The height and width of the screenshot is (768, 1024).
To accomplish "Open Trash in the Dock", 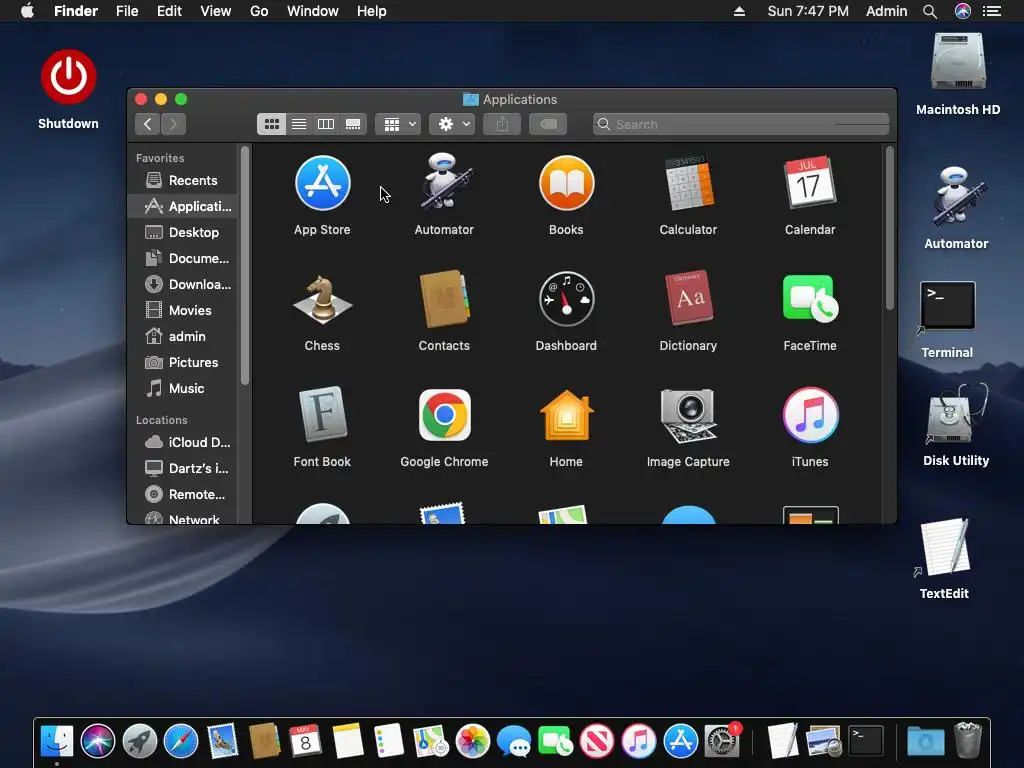I will [967, 740].
